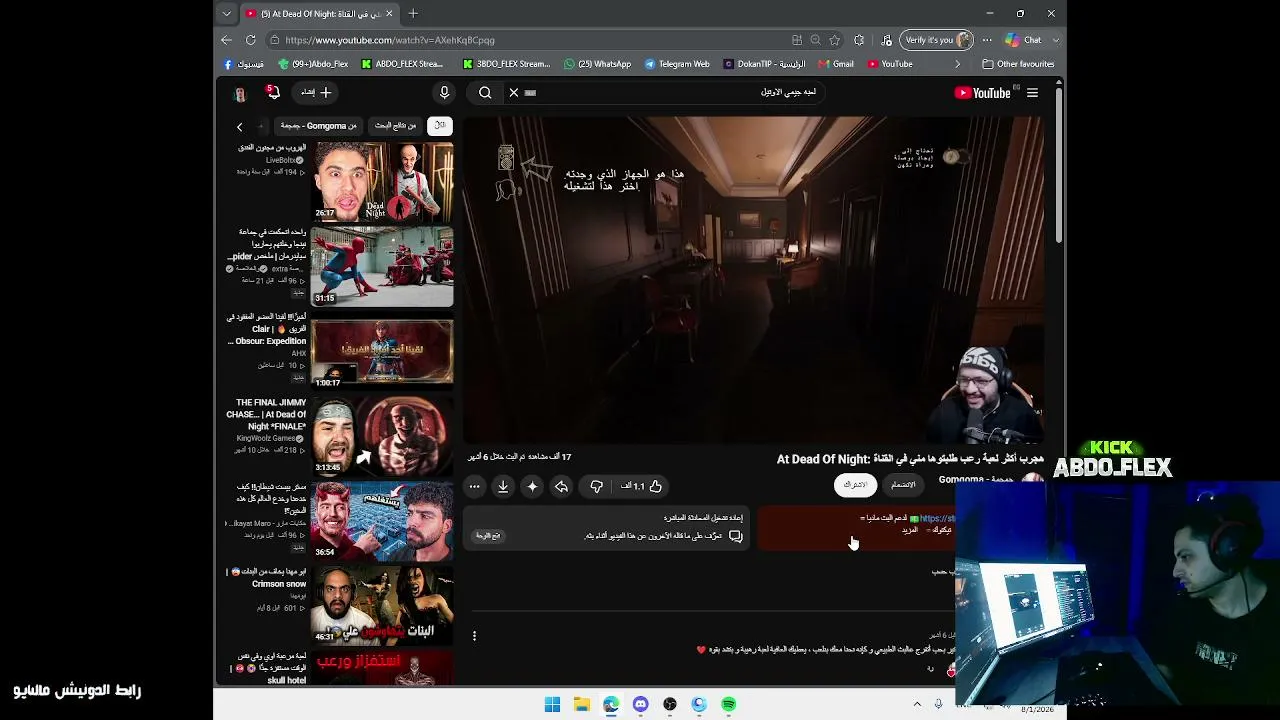This screenshot has width=1280, height=720.
Task: Open Discord from the taskbar
Action: pyautogui.click(x=641, y=704)
